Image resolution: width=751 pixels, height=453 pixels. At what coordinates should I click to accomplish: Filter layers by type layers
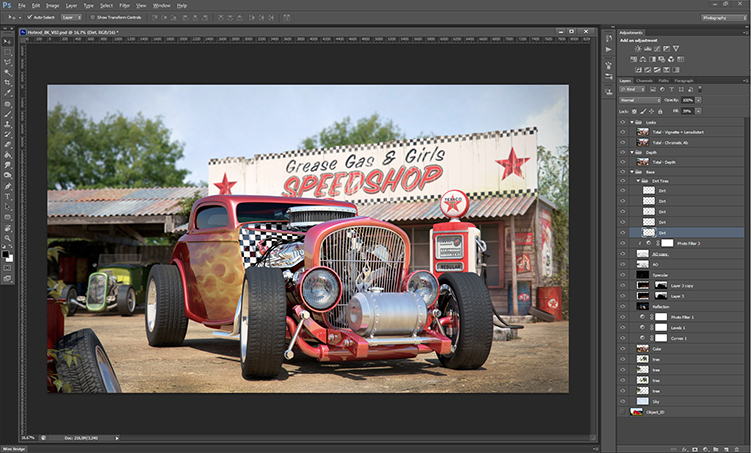pyautogui.click(x=671, y=89)
